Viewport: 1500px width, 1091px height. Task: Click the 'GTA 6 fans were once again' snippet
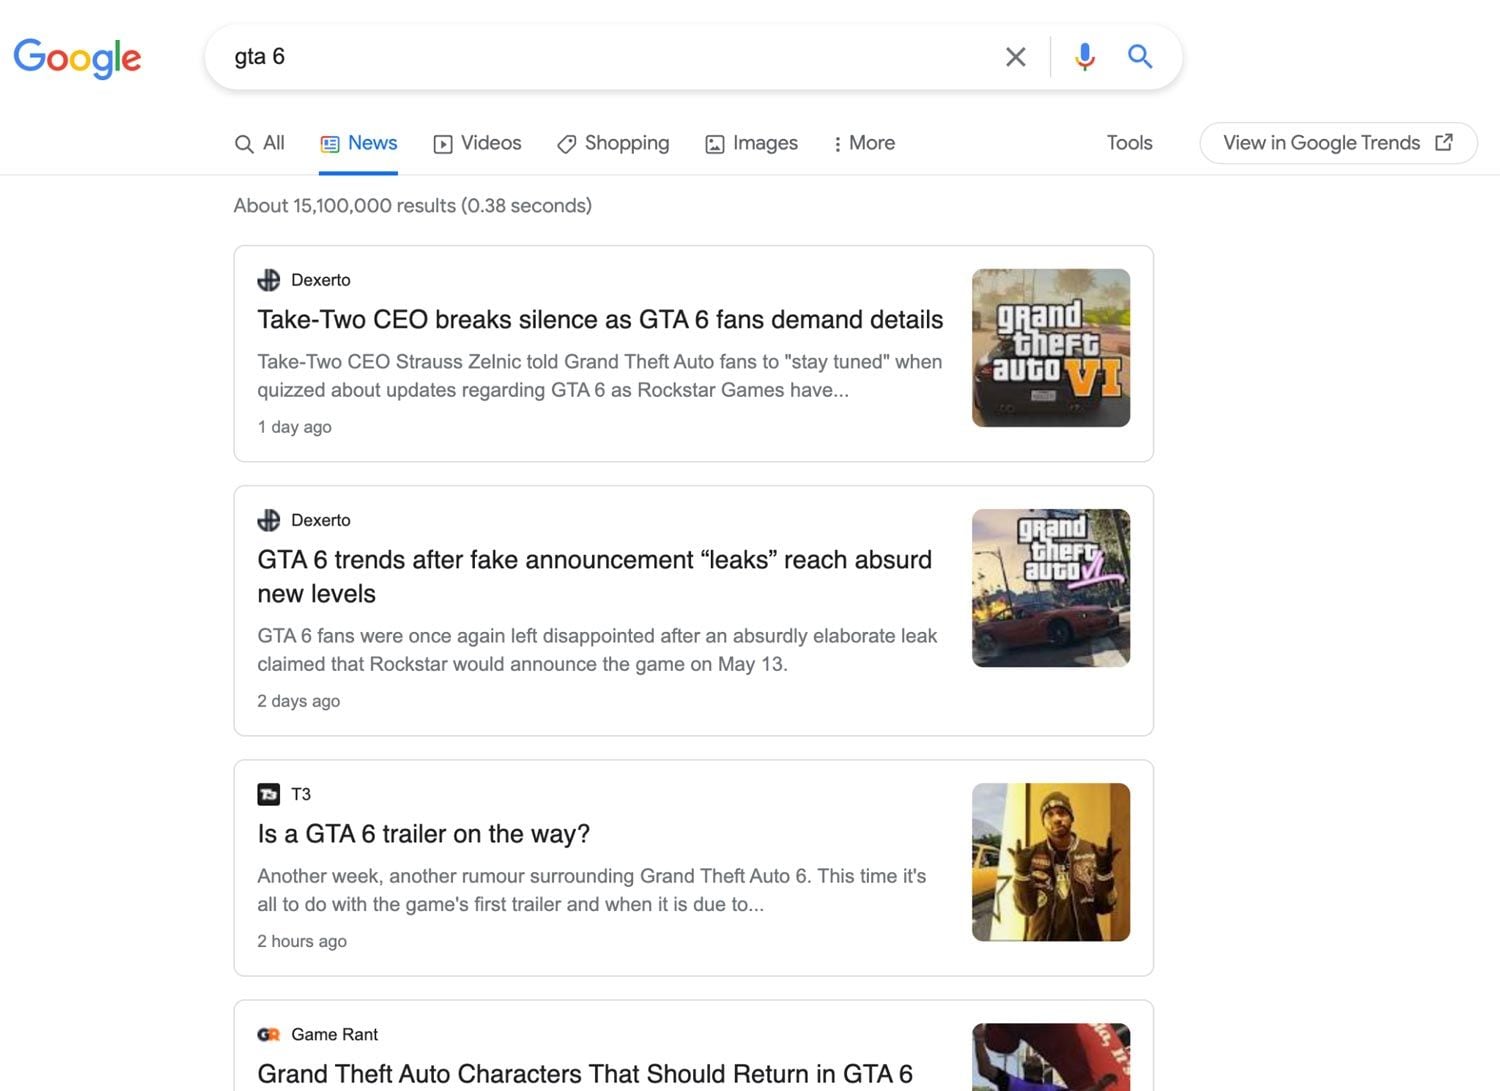click(597, 650)
